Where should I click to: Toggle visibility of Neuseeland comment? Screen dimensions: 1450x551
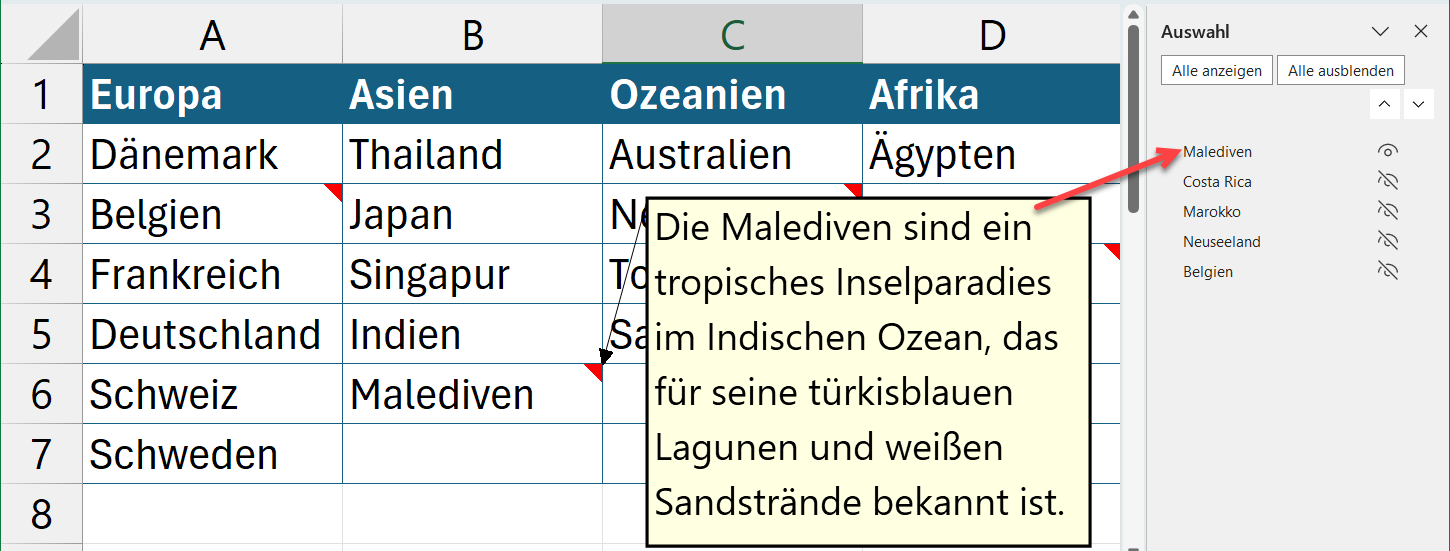point(1387,242)
